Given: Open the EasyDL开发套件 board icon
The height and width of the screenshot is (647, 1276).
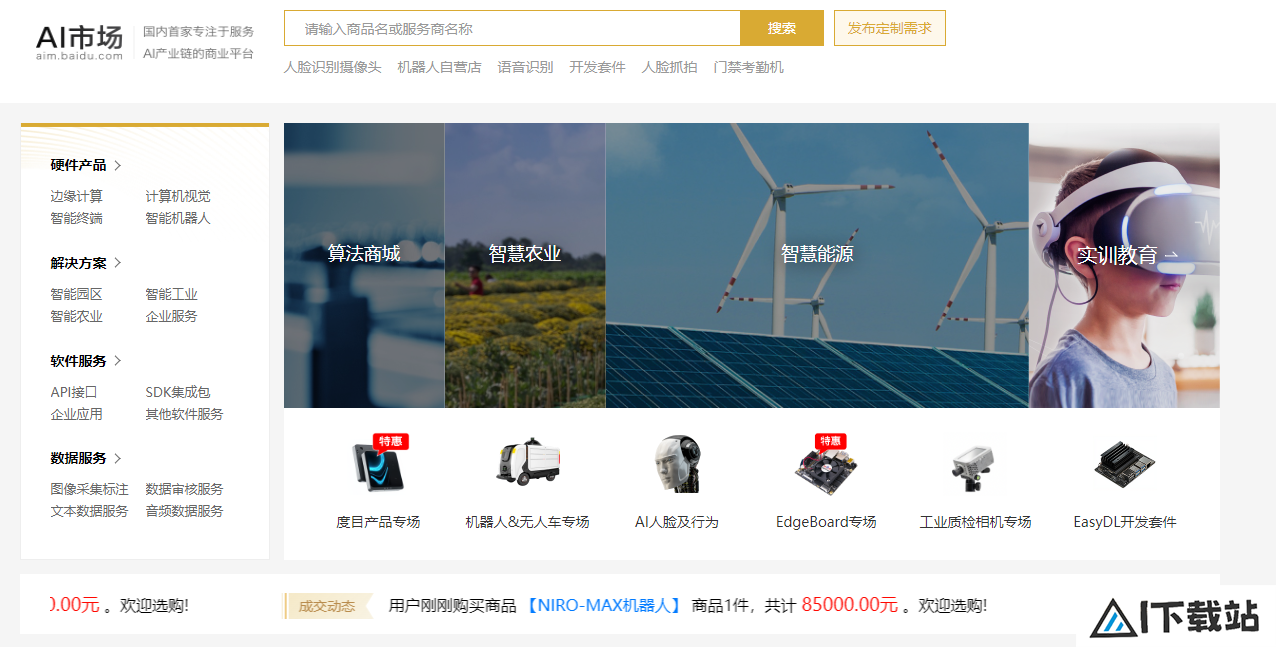Looking at the screenshot, I should (1125, 464).
